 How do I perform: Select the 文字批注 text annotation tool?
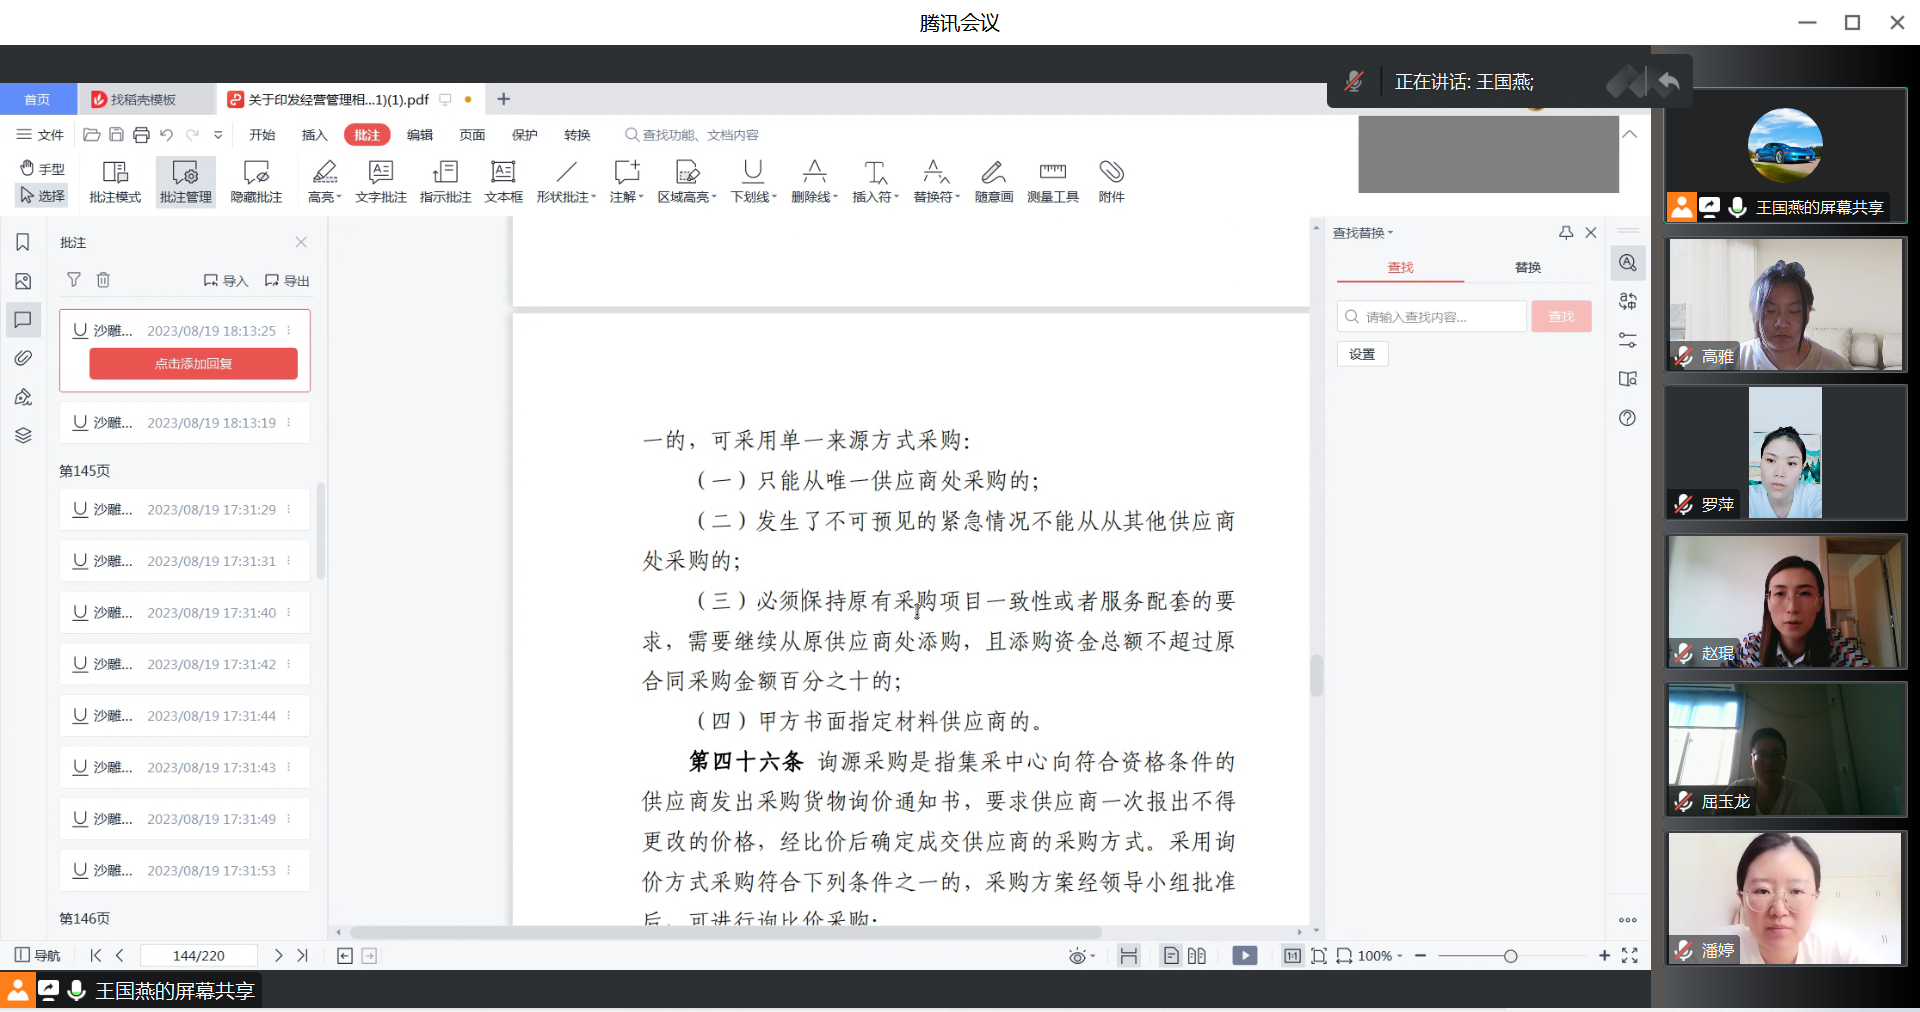(380, 181)
